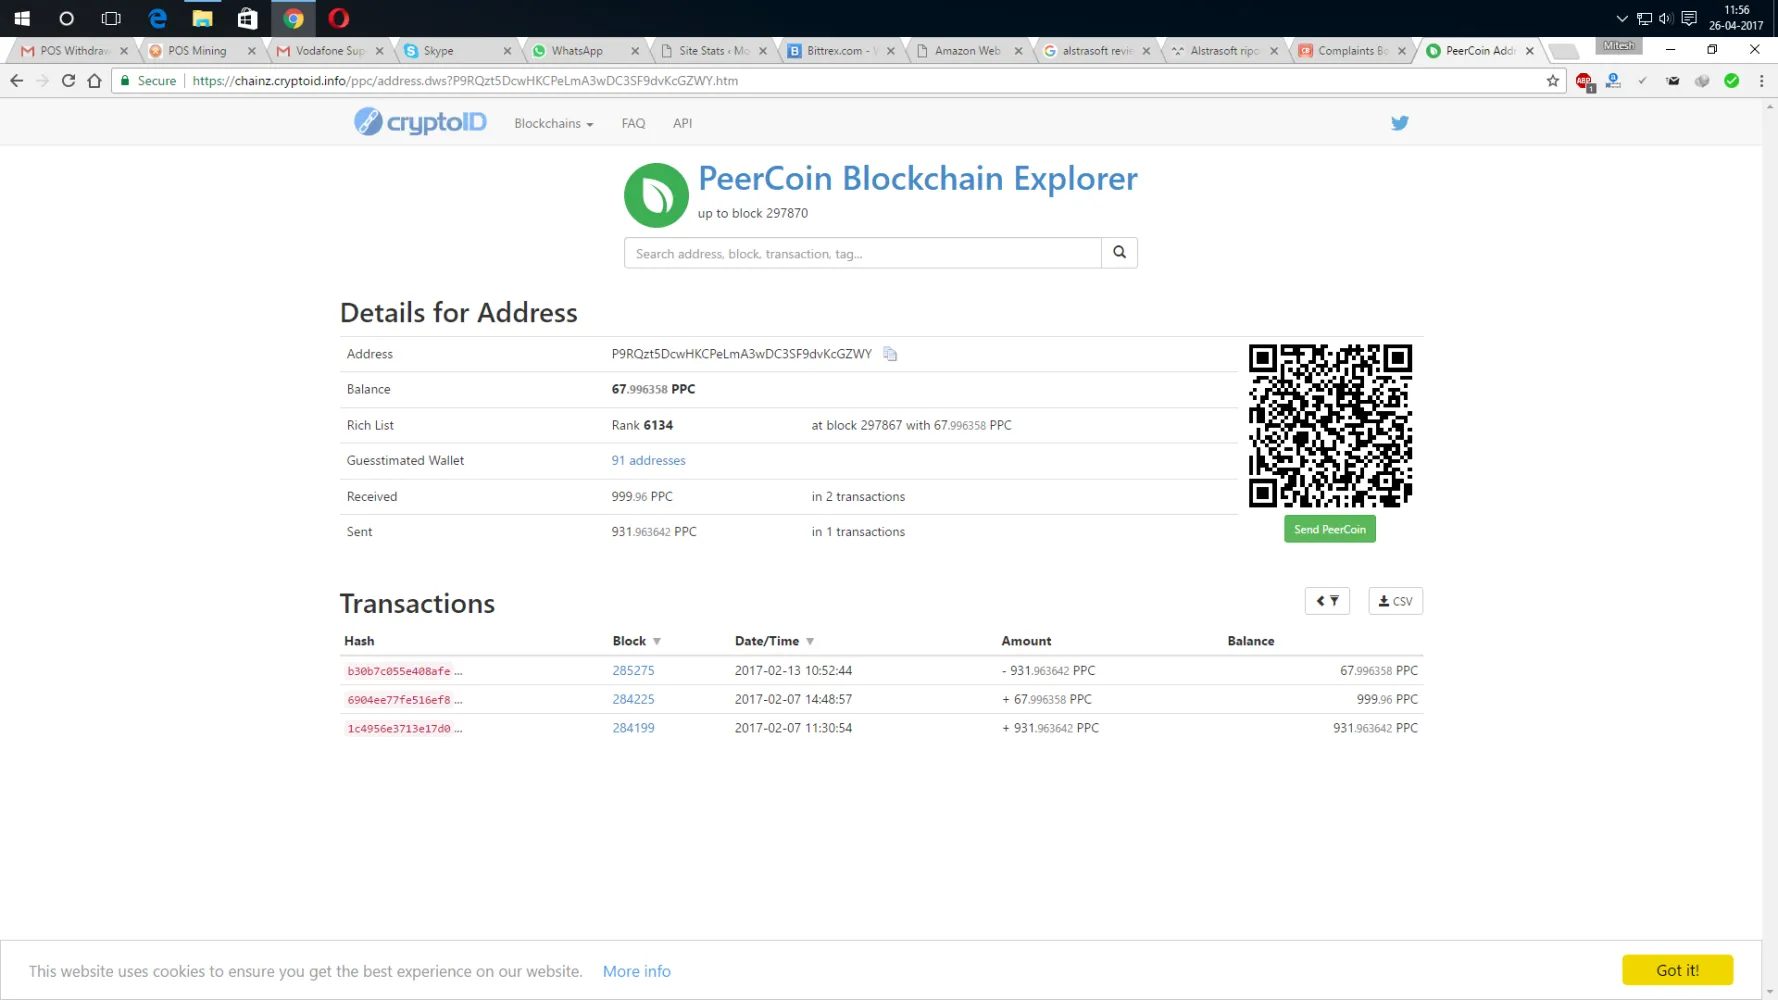Dismiss cookie notice with Got it!
The height and width of the screenshot is (1000, 1778).
pos(1677,970)
